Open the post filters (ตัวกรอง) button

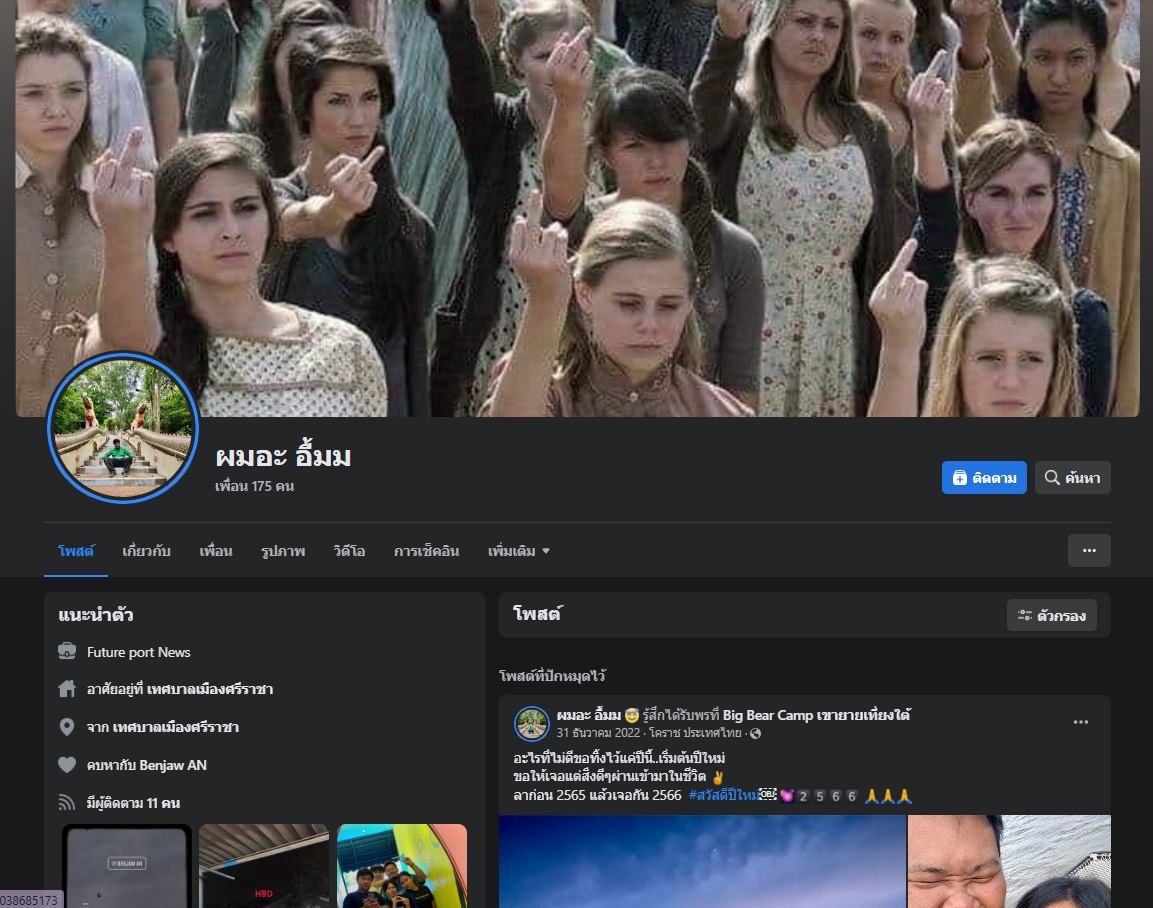click(x=1051, y=616)
